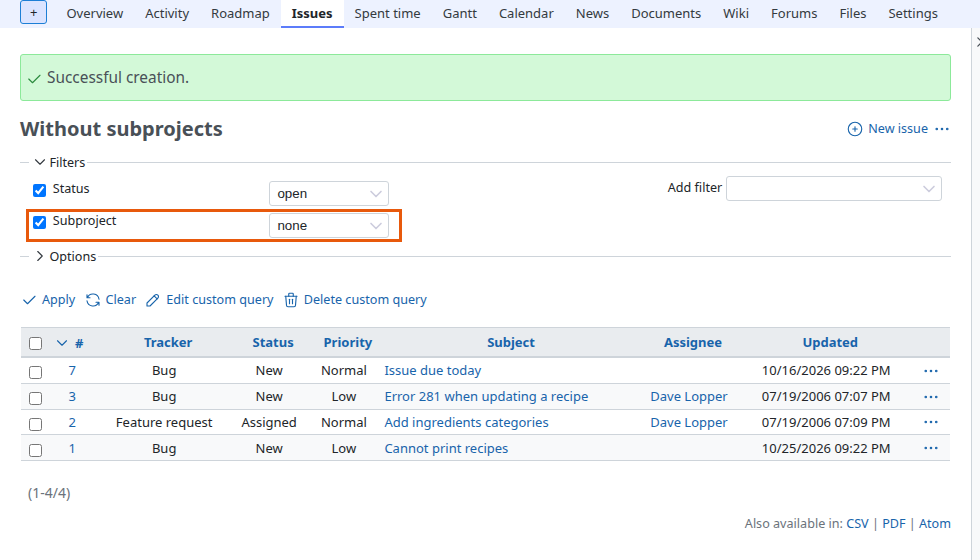The width and height of the screenshot is (980, 560).
Task: Check the box for issue 7 row
Action: pos(36,372)
